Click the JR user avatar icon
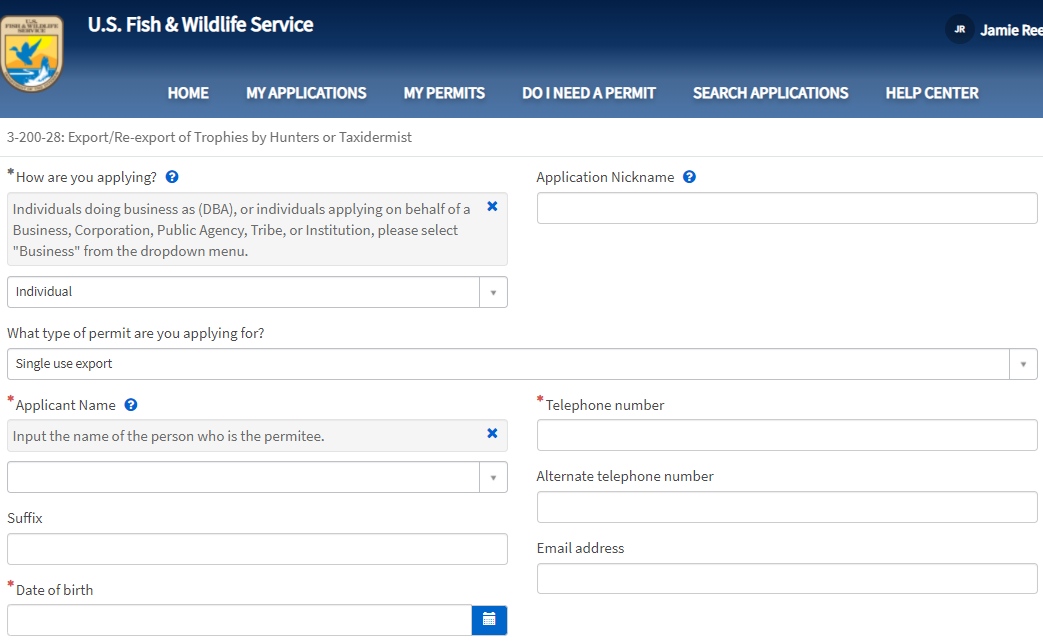This screenshot has height=642, width=1043. click(x=959, y=30)
